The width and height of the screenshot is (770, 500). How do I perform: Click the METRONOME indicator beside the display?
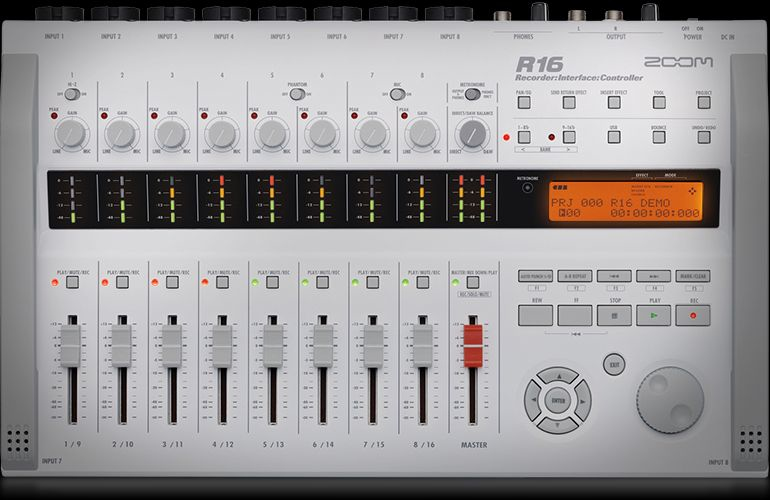click(526, 192)
